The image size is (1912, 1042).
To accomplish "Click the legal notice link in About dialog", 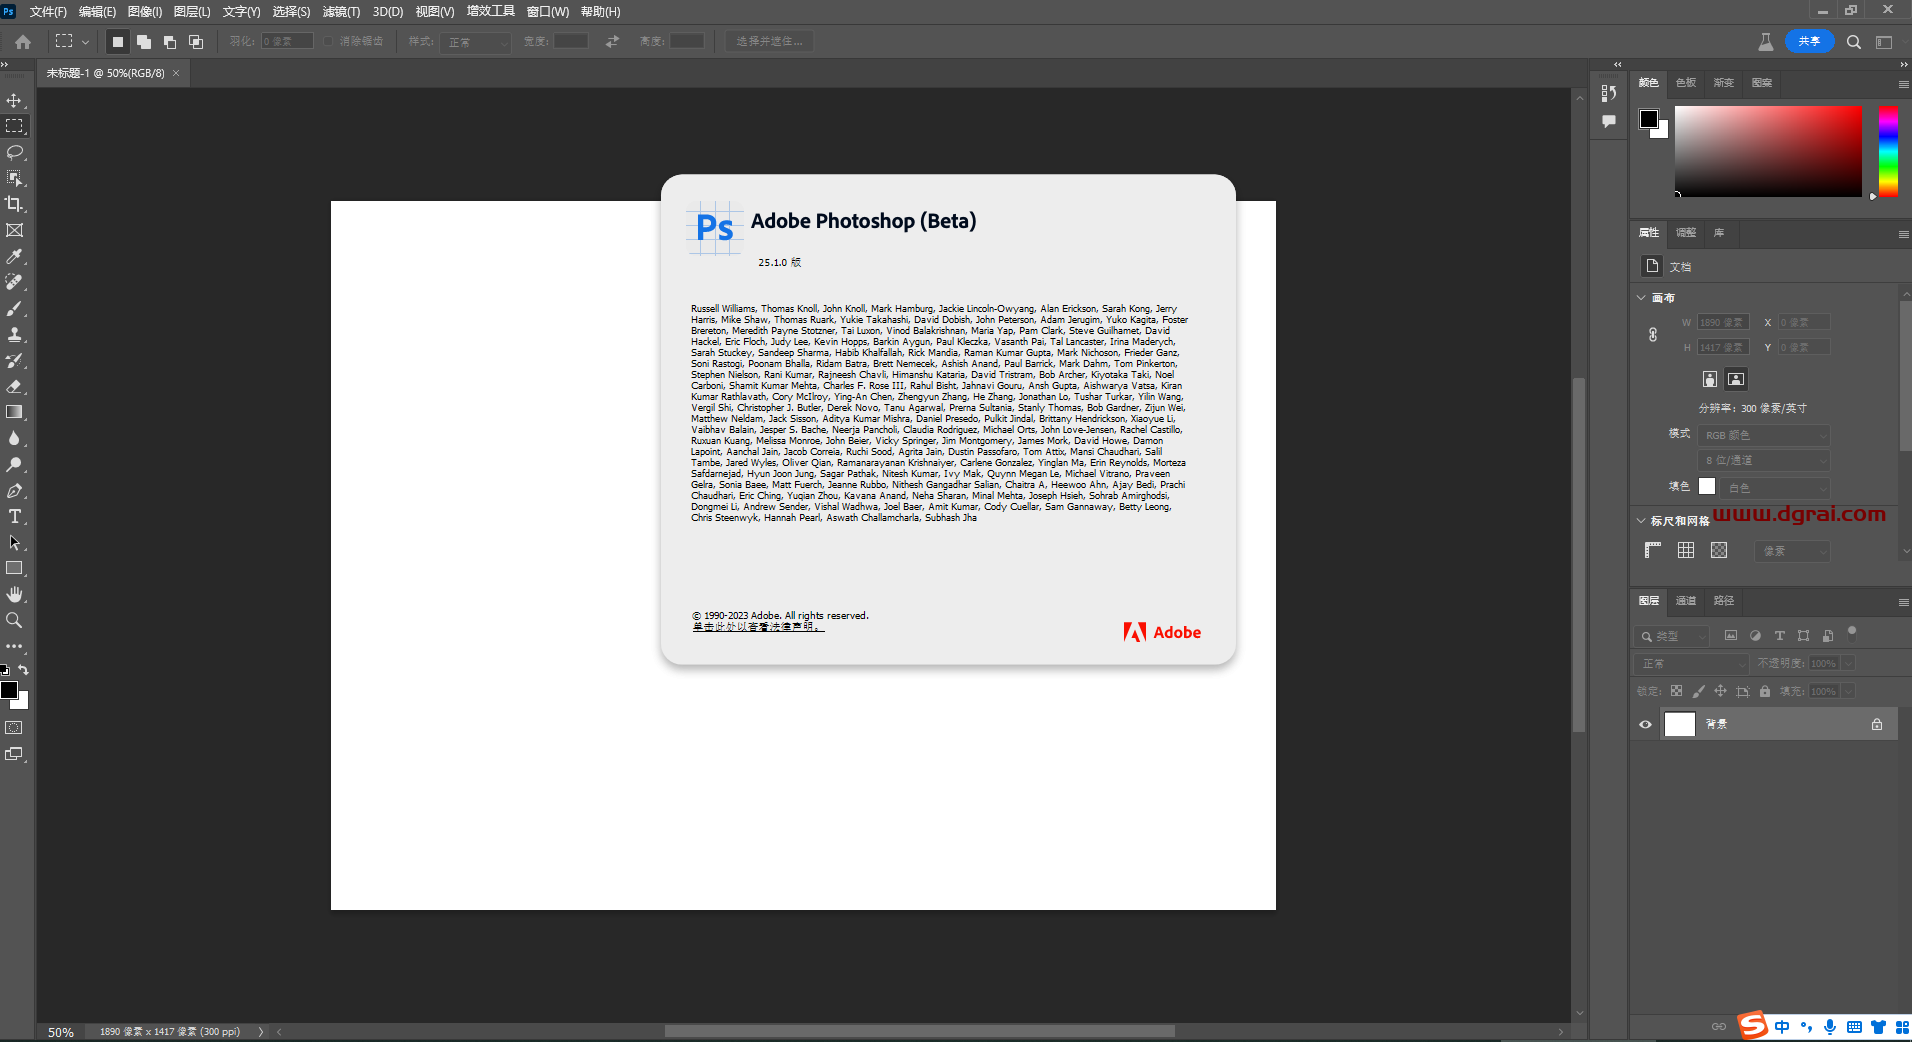I will tap(758, 627).
